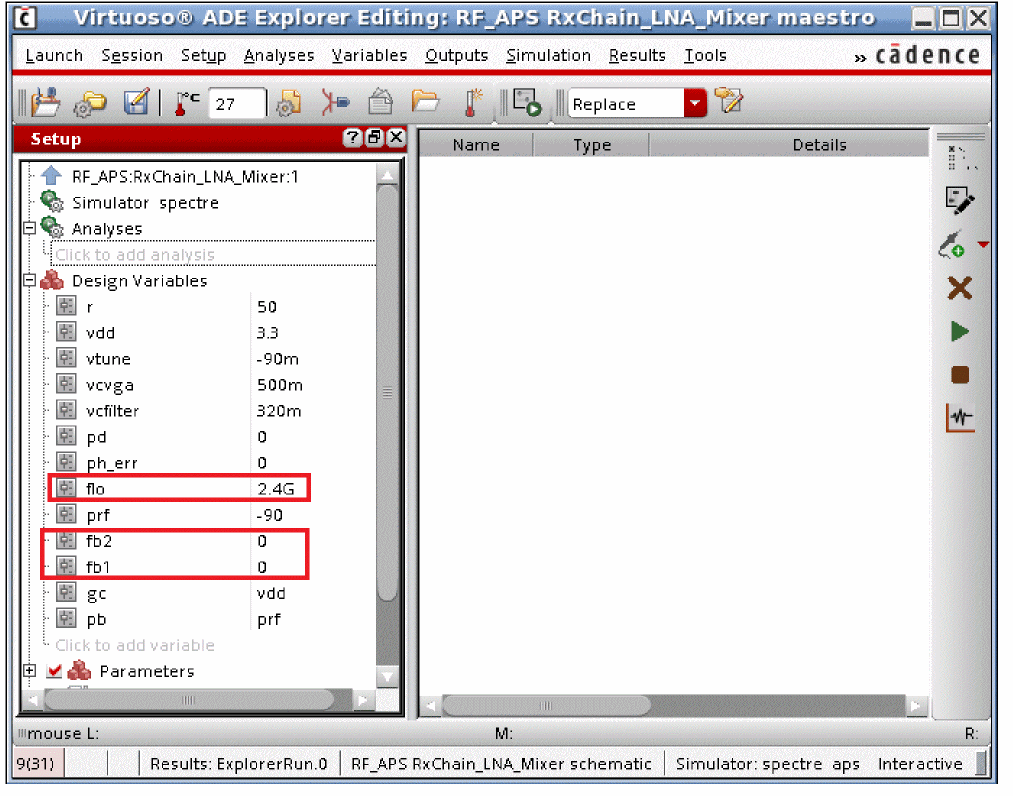This screenshot has height=796, width=1013.
Task: Toggle the Parameters checkbox
Action: [54, 671]
